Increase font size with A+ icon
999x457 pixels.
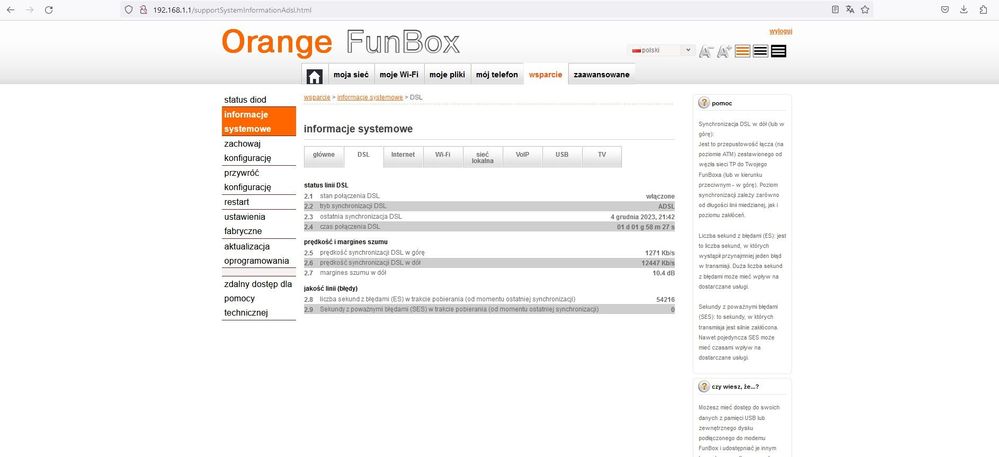[724, 52]
